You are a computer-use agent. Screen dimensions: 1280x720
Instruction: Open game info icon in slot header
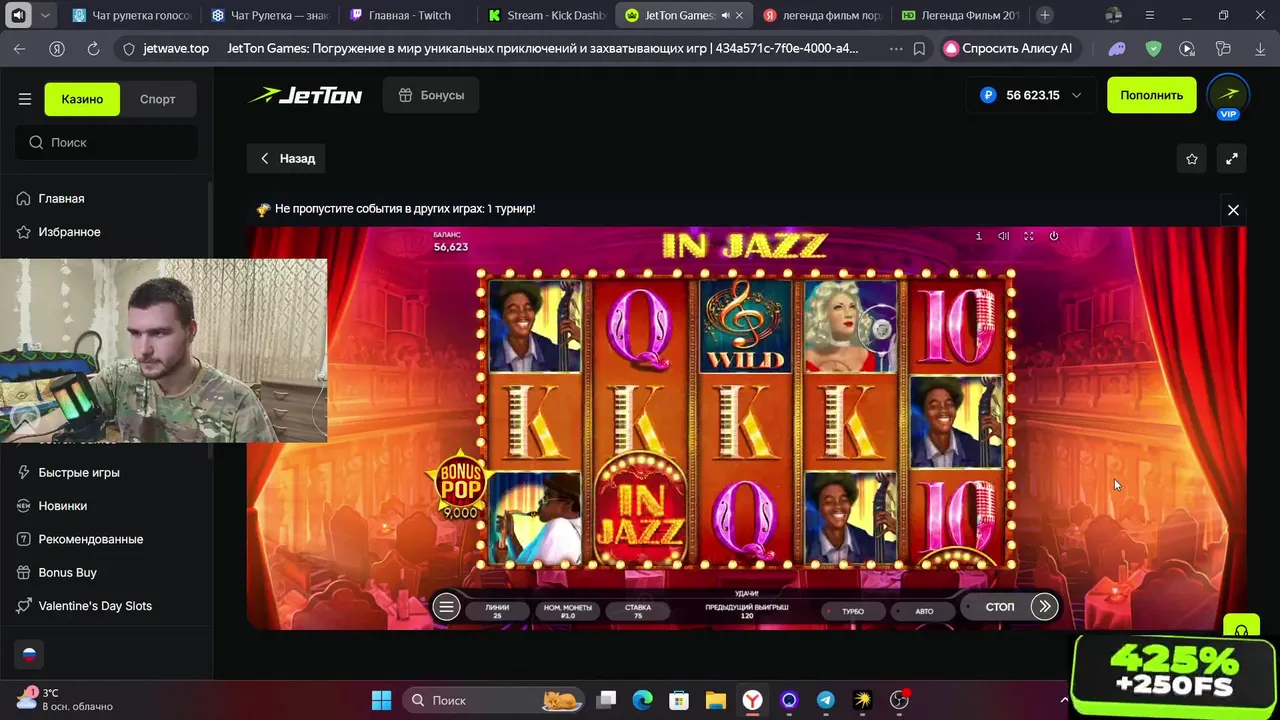(x=978, y=236)
